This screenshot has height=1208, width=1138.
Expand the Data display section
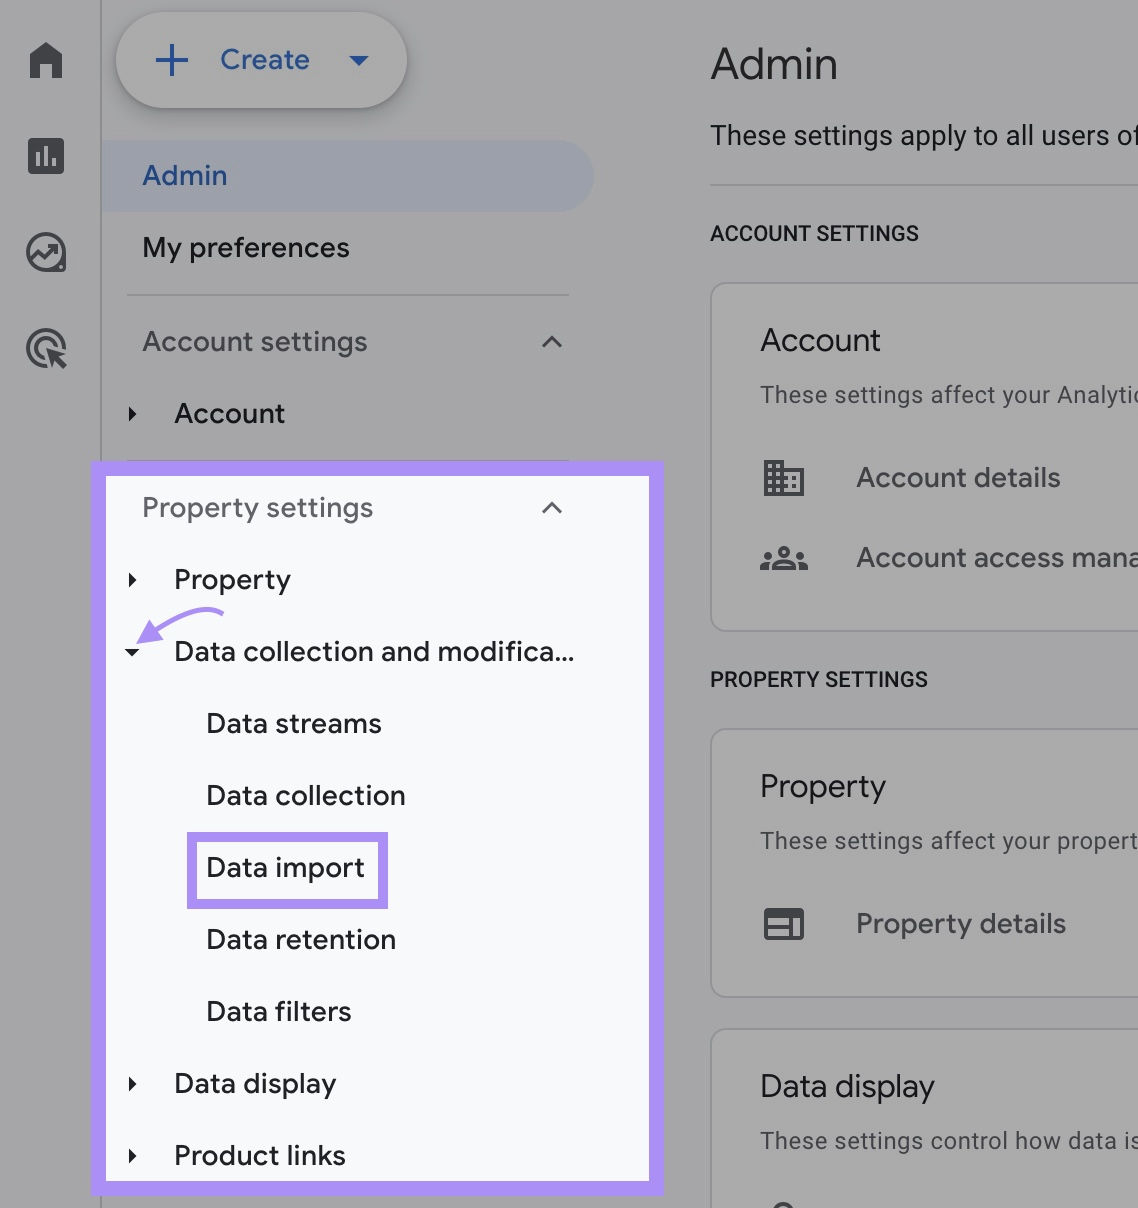132,1084
